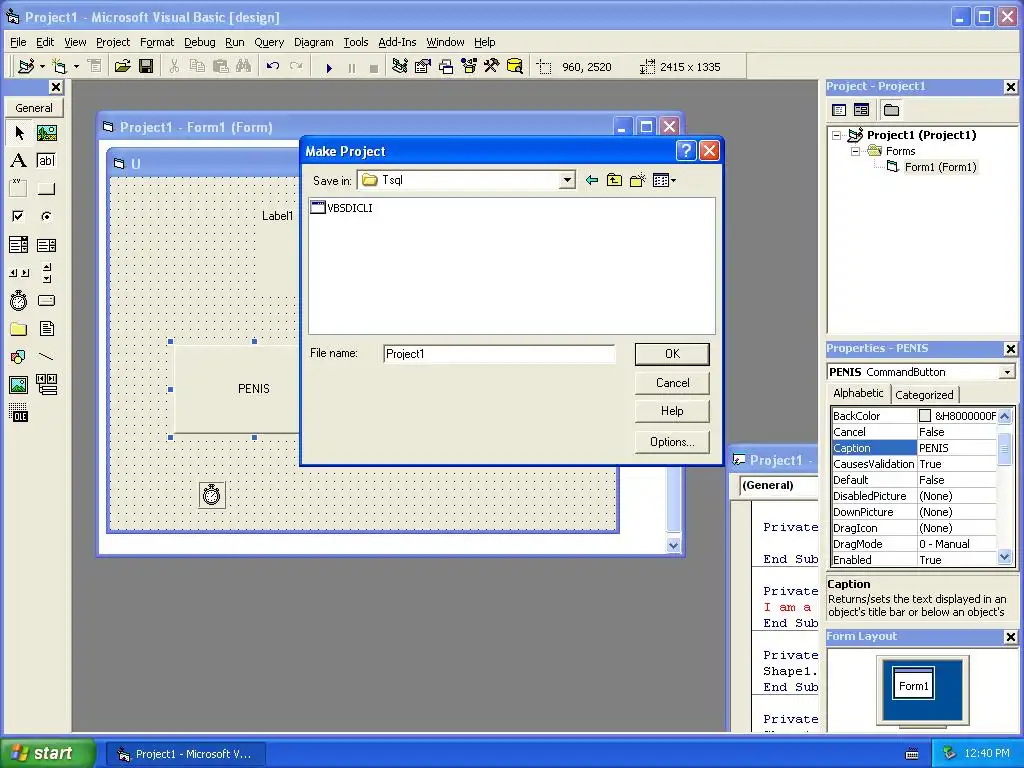The width and height of the screenshot is (1024, 768).
Task: Start the program with the Run arrow
Action: pos(329,67)
